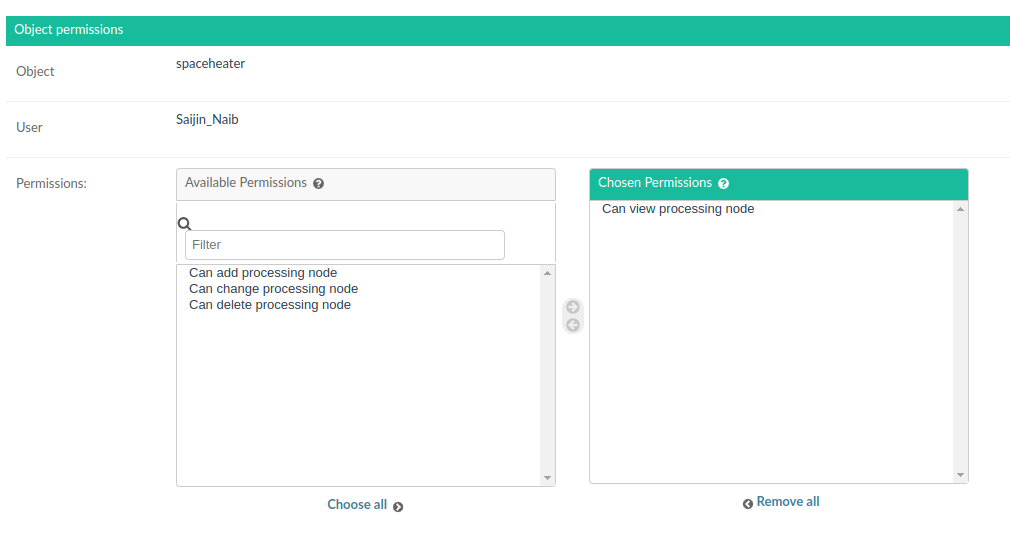Click the Available Permissions header title
The image size is (1010, 534).
click(246, 183)
